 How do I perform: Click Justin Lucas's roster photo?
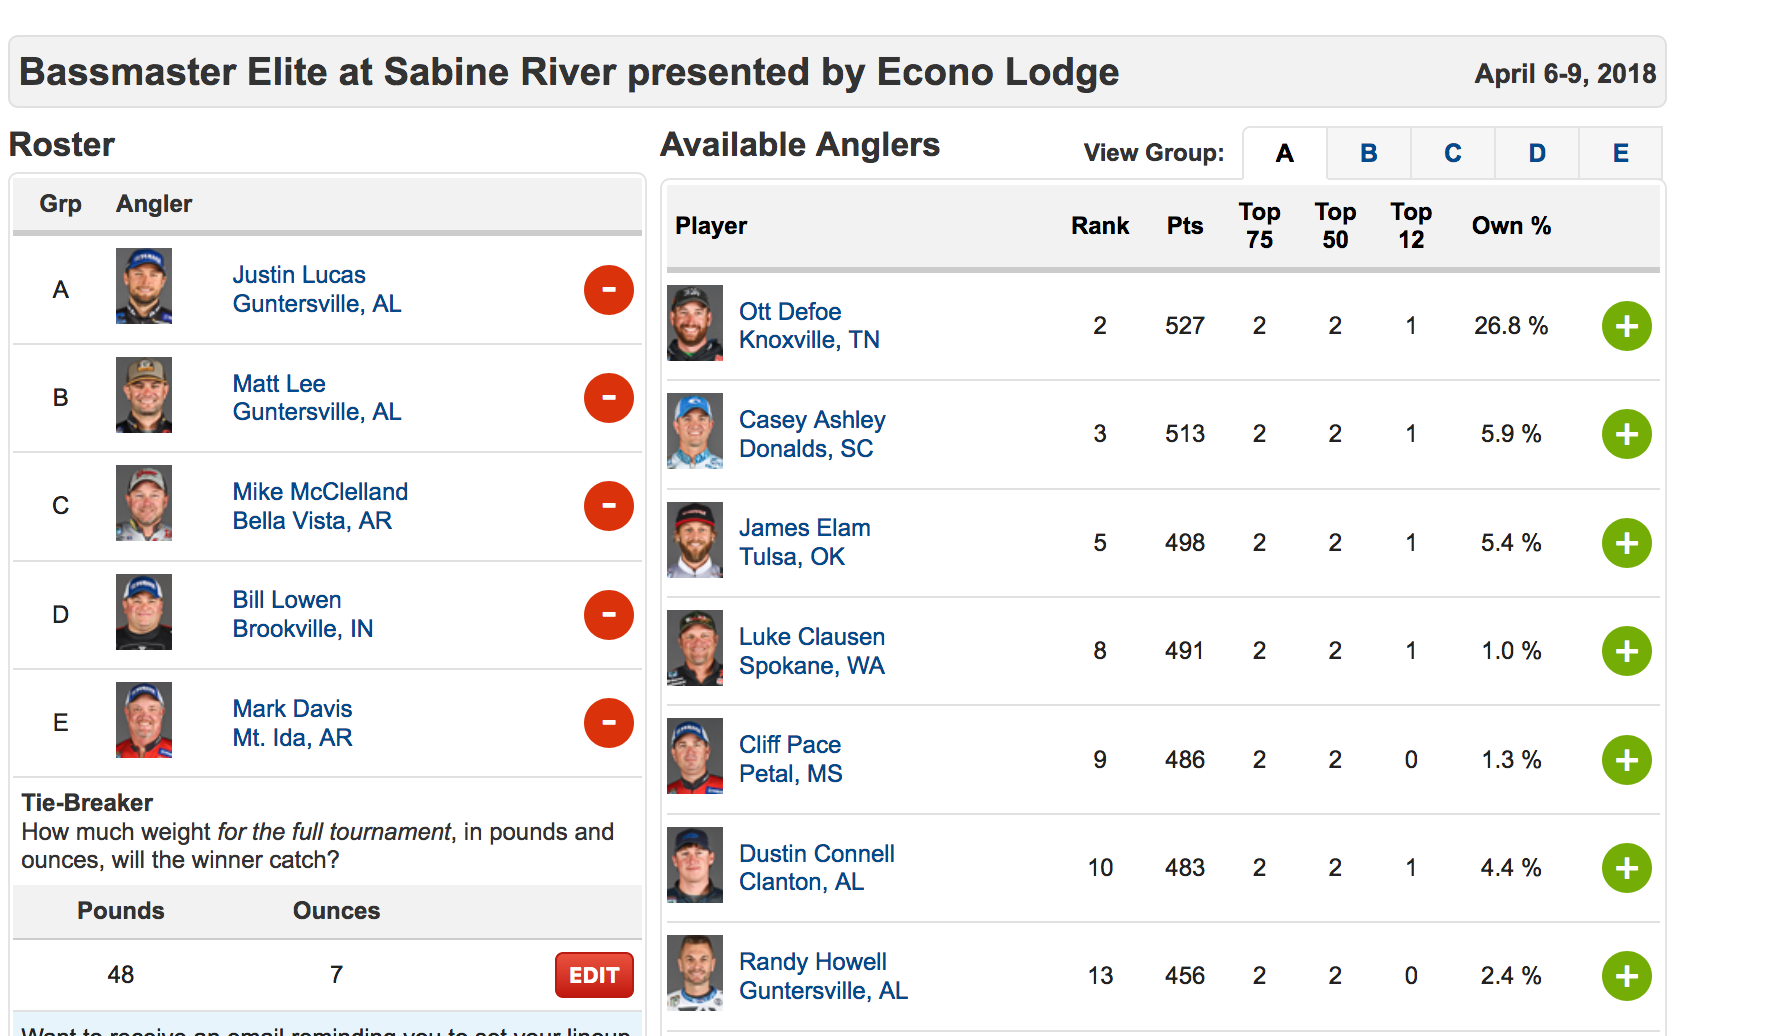click(x=144, y=286)
